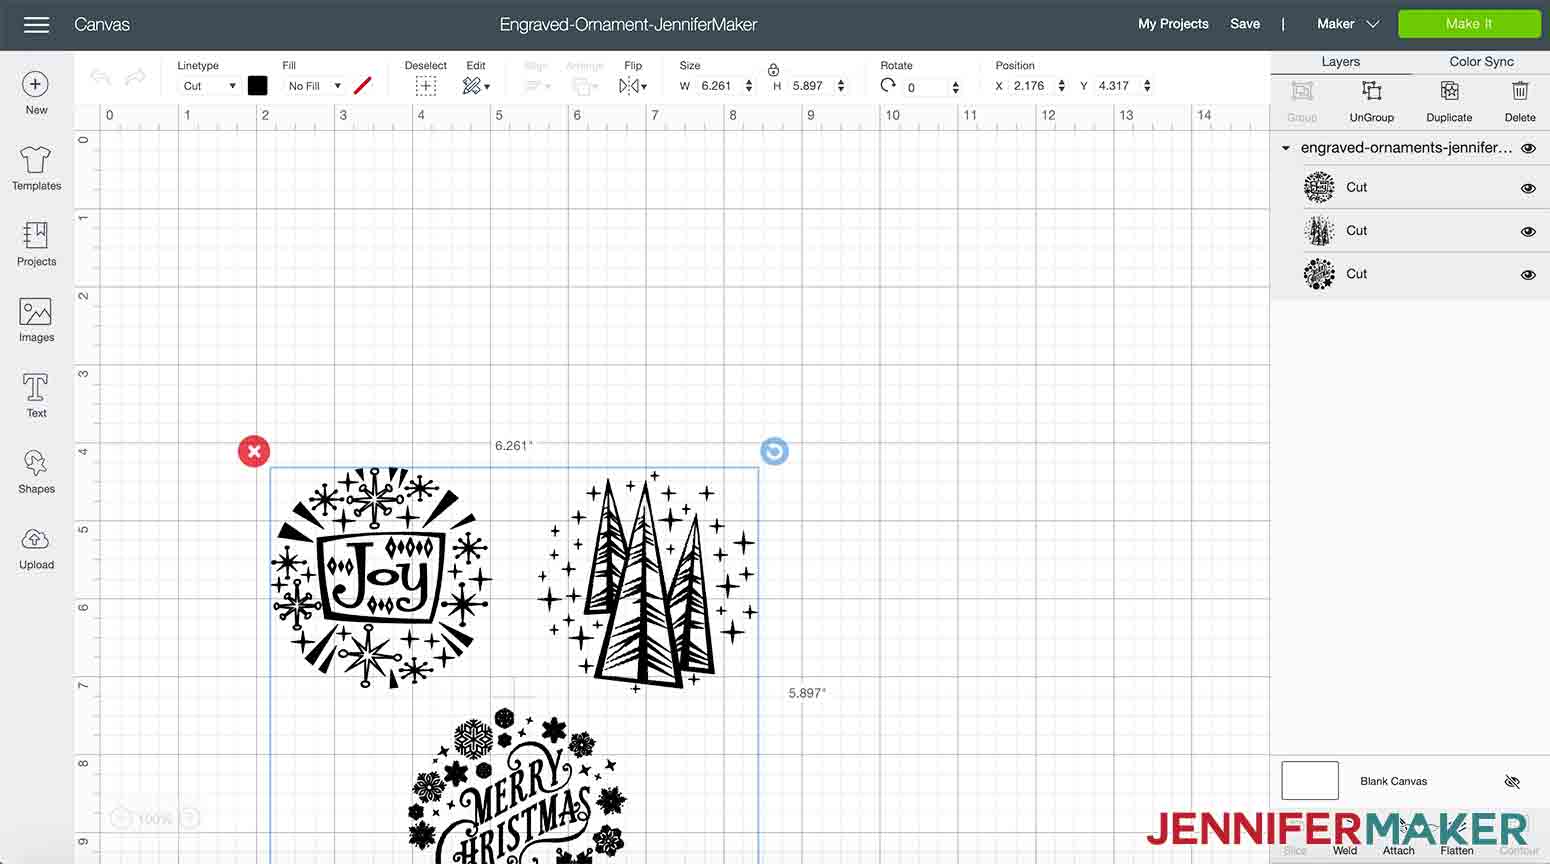1550x864 pixels.
Task: Duplicate the selected layer group
Action: pos(1449,101)
